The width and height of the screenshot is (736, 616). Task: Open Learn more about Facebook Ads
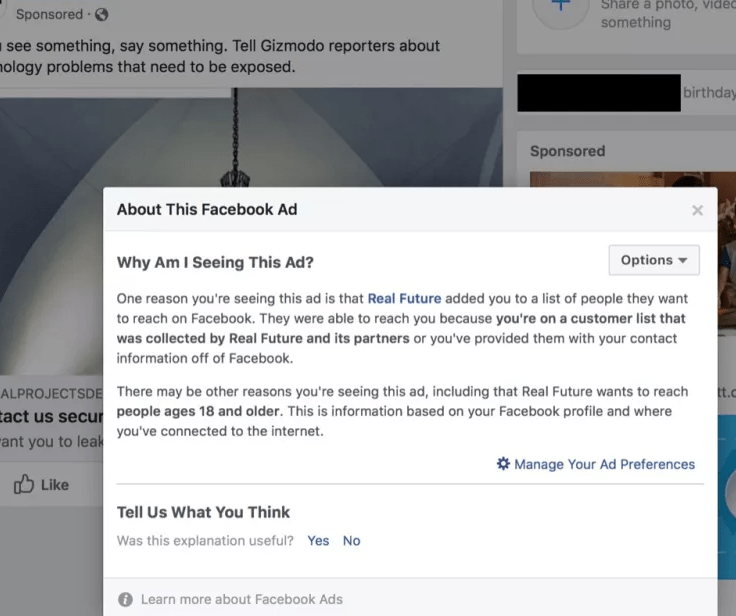(x=242, y=600)
